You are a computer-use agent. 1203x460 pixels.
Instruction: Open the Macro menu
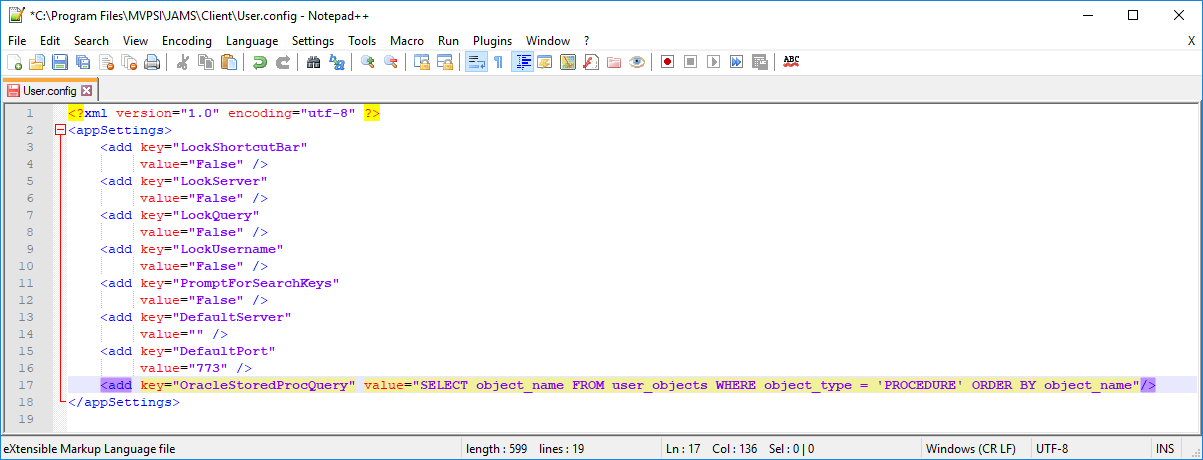coord(407,41)
